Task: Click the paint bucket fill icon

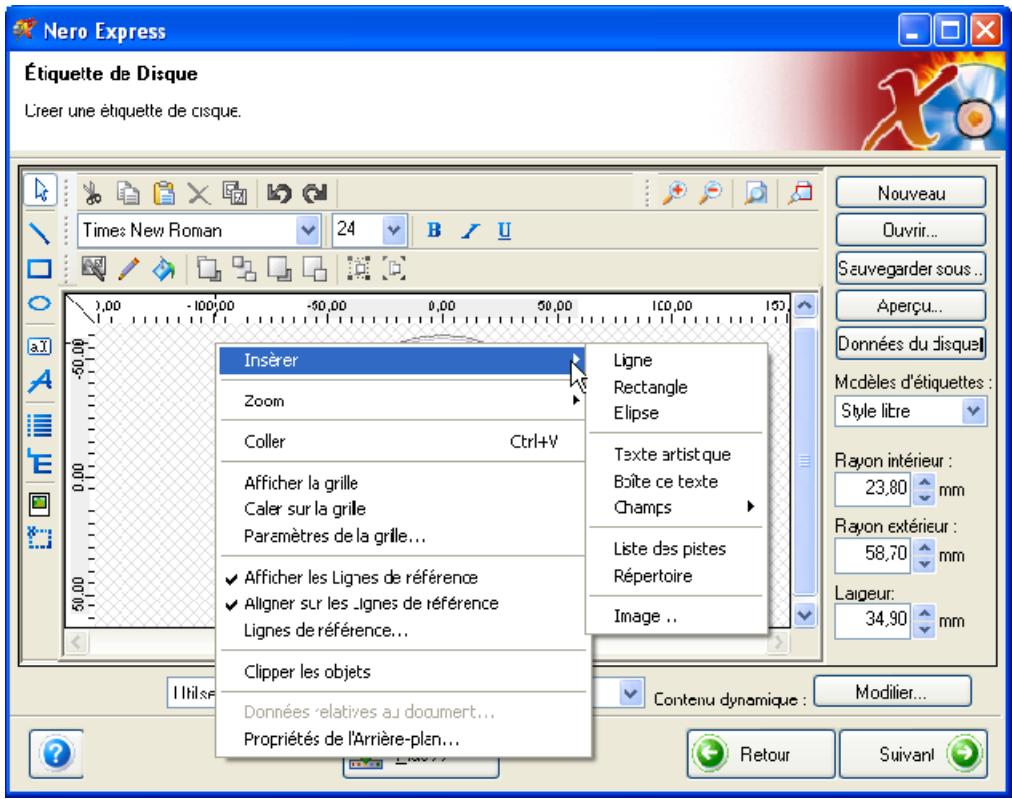Action: tap(164, 268)
